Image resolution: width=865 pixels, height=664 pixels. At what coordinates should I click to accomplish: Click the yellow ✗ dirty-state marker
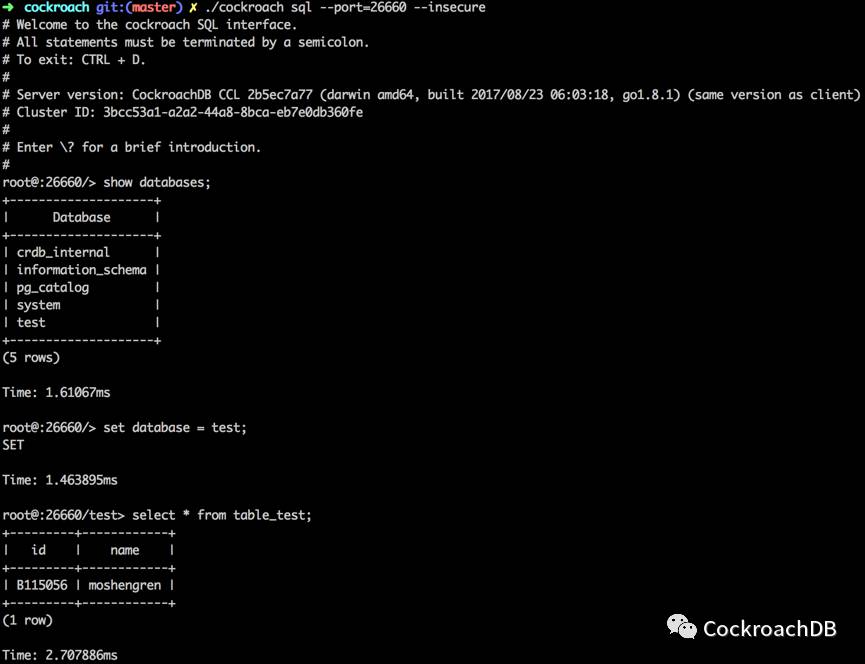point(193,7)
